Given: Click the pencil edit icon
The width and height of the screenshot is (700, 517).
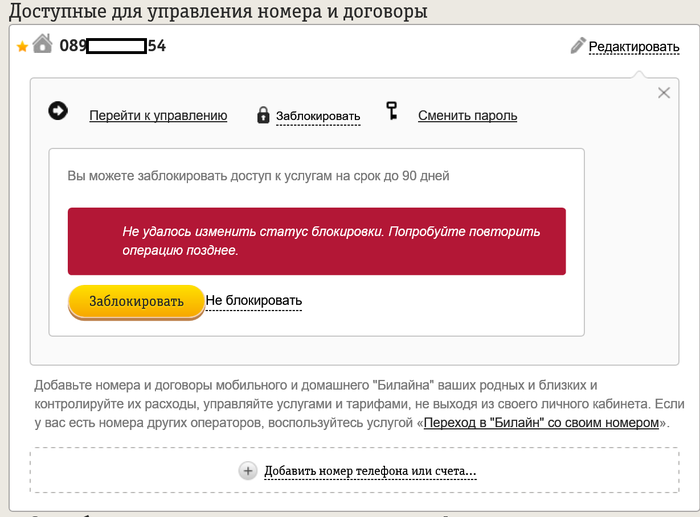Looking at the screenshot, I should point(577,45).
